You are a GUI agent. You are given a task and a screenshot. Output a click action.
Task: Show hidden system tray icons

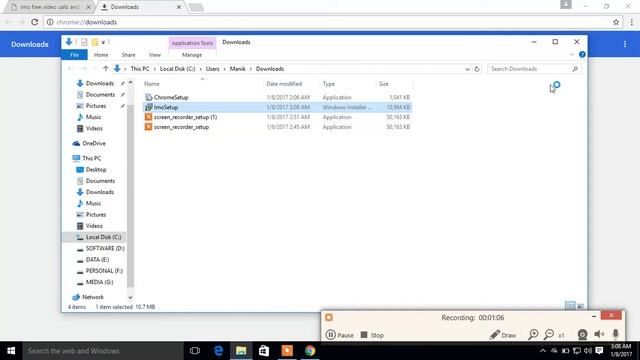543,351
